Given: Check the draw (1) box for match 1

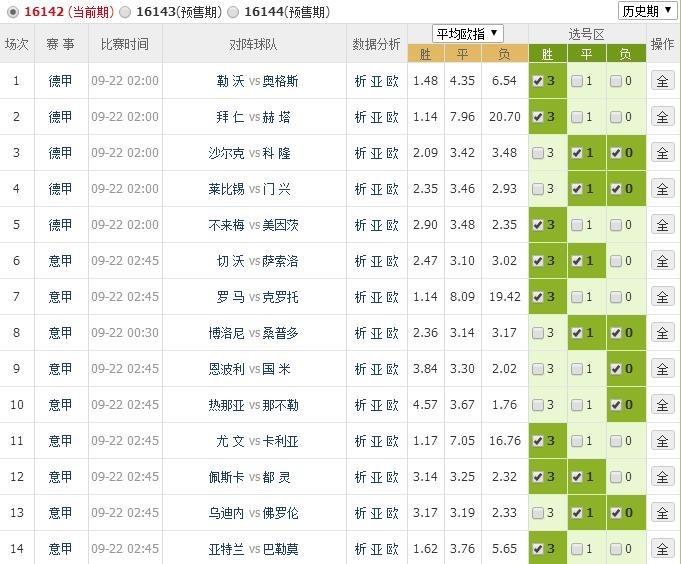Looking at the screenshot, I should (x=577, y=81).
